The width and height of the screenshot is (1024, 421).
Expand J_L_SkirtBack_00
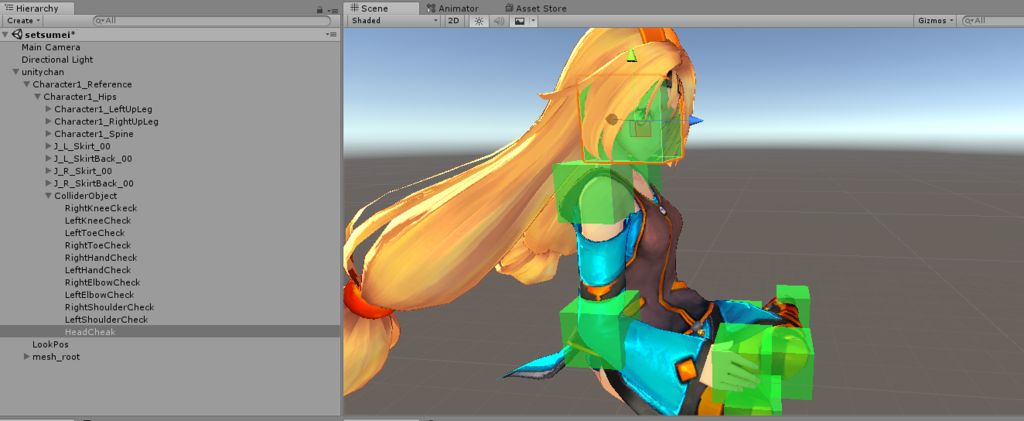pos(48,159)
